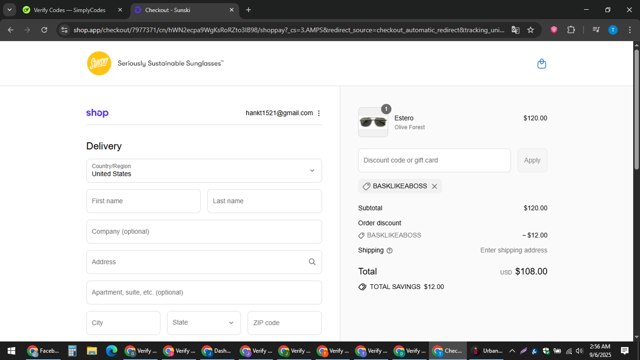The image size is (640, 360).
Task: Click the Apartment, suite field
Action: [204, 292]
